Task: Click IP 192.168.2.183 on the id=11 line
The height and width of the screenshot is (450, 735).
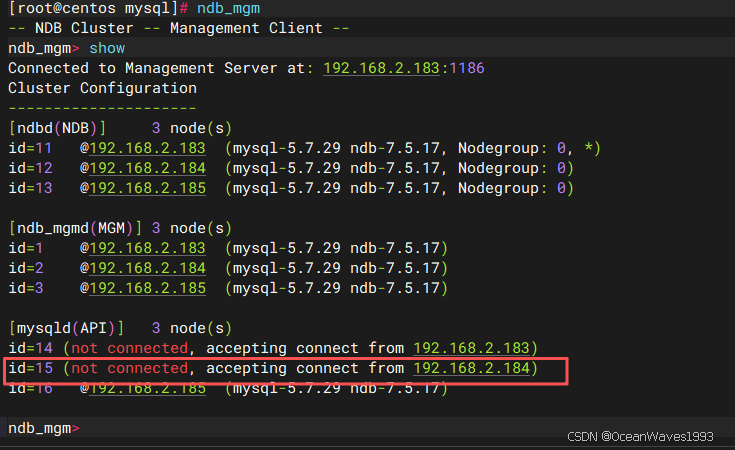Action: tap(147, 148)
